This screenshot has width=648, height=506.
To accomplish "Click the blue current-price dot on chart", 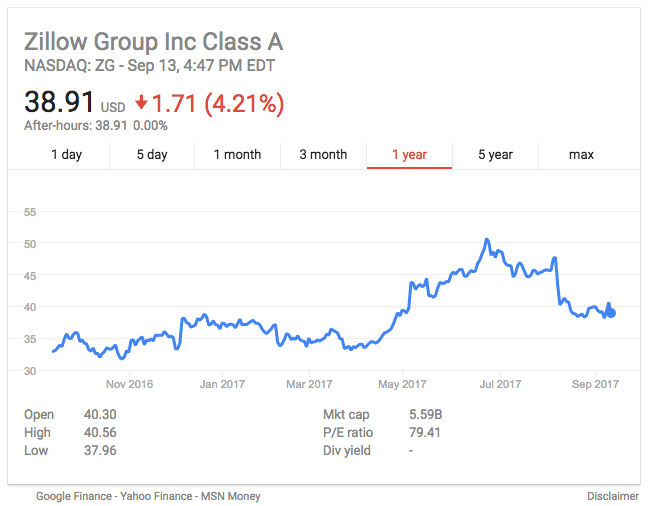I will click(x=611, y=313).
